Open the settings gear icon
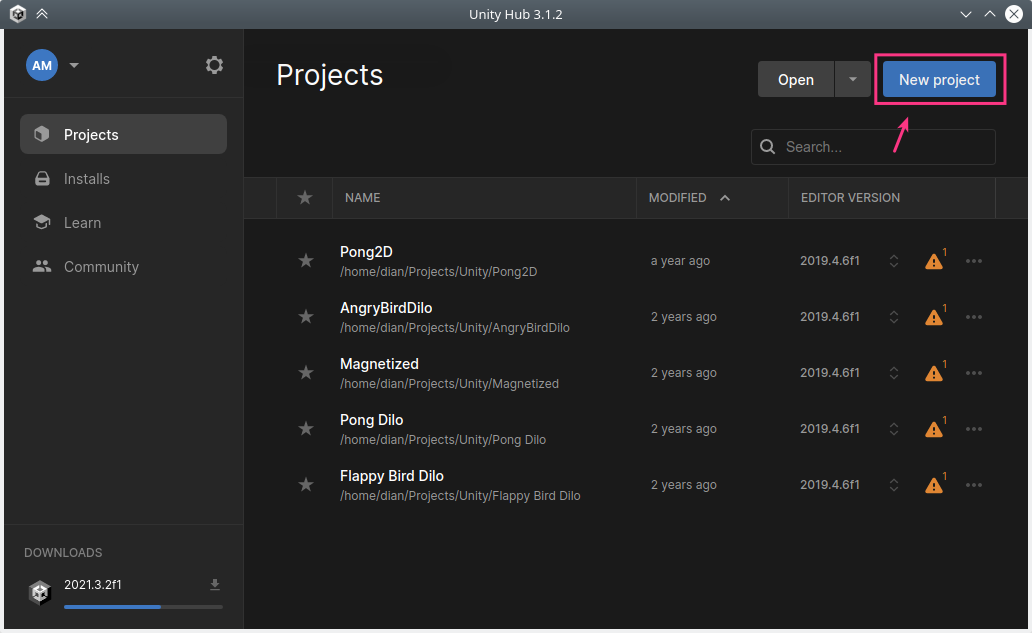1032x633 pixels. point(214,65)
